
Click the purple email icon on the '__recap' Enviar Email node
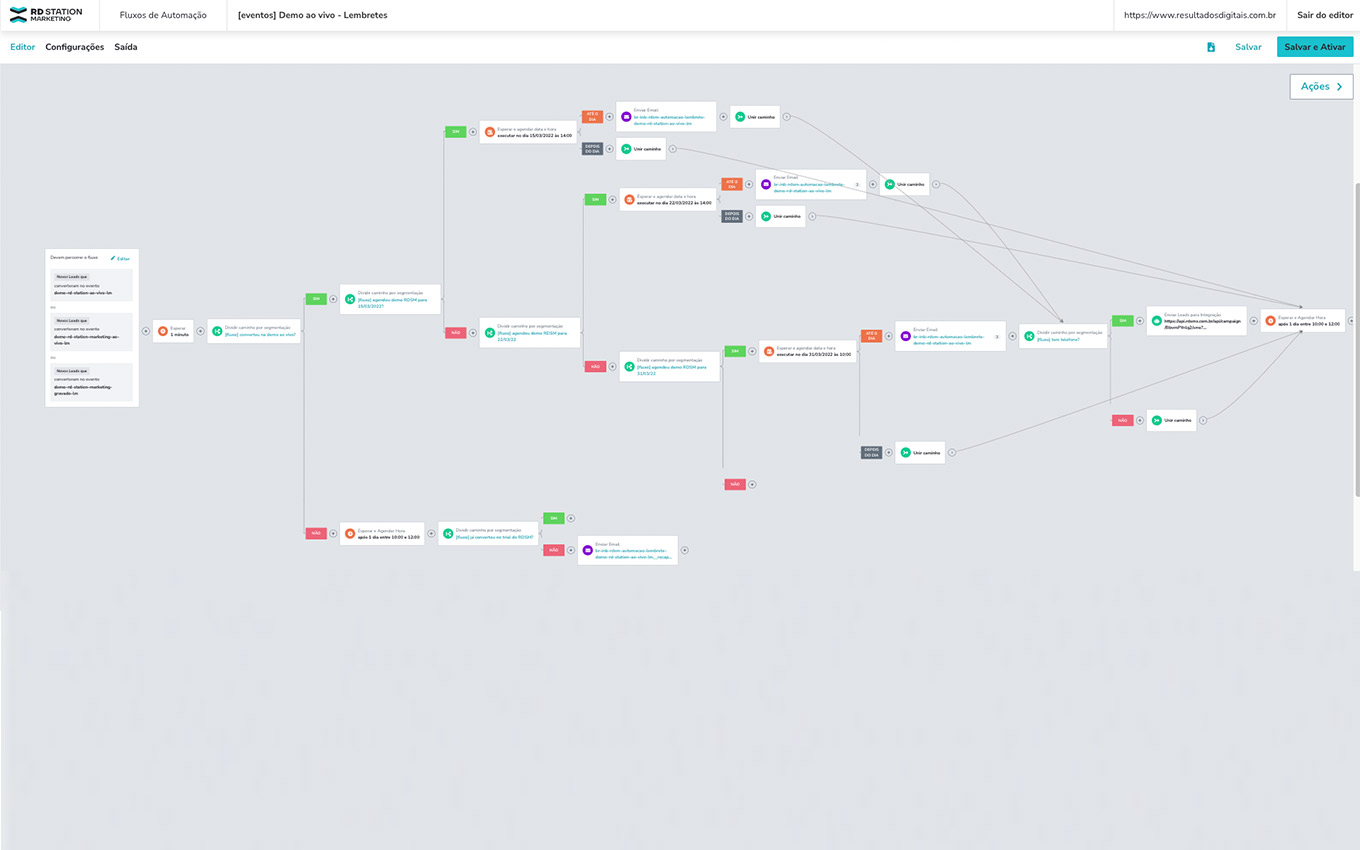[x=586, y=550]
